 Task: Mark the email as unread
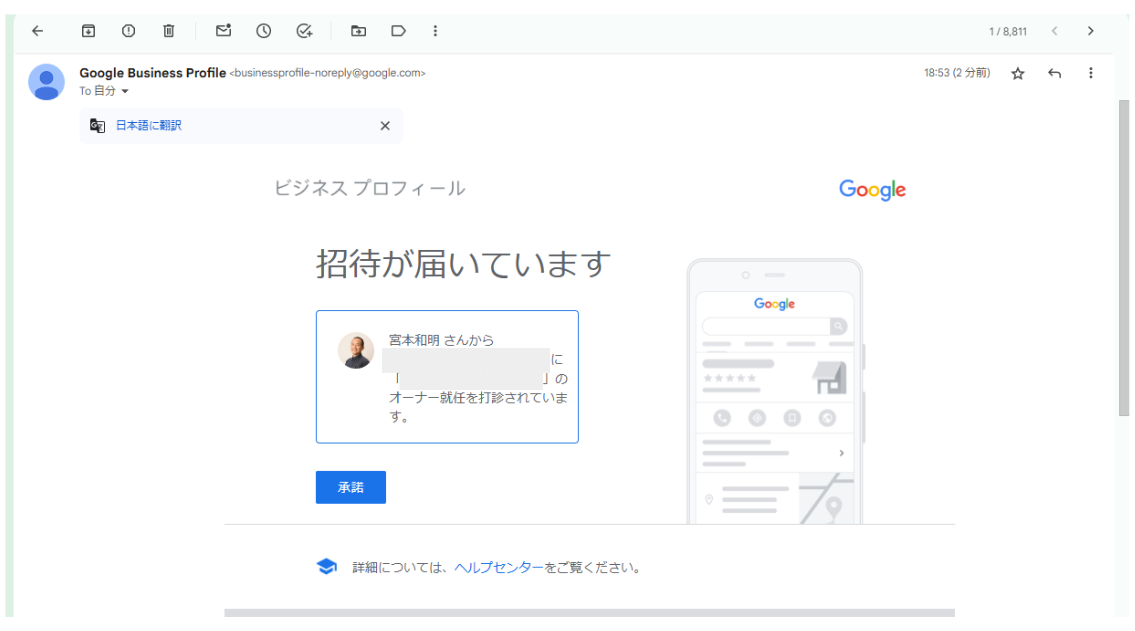coord(223,30)
